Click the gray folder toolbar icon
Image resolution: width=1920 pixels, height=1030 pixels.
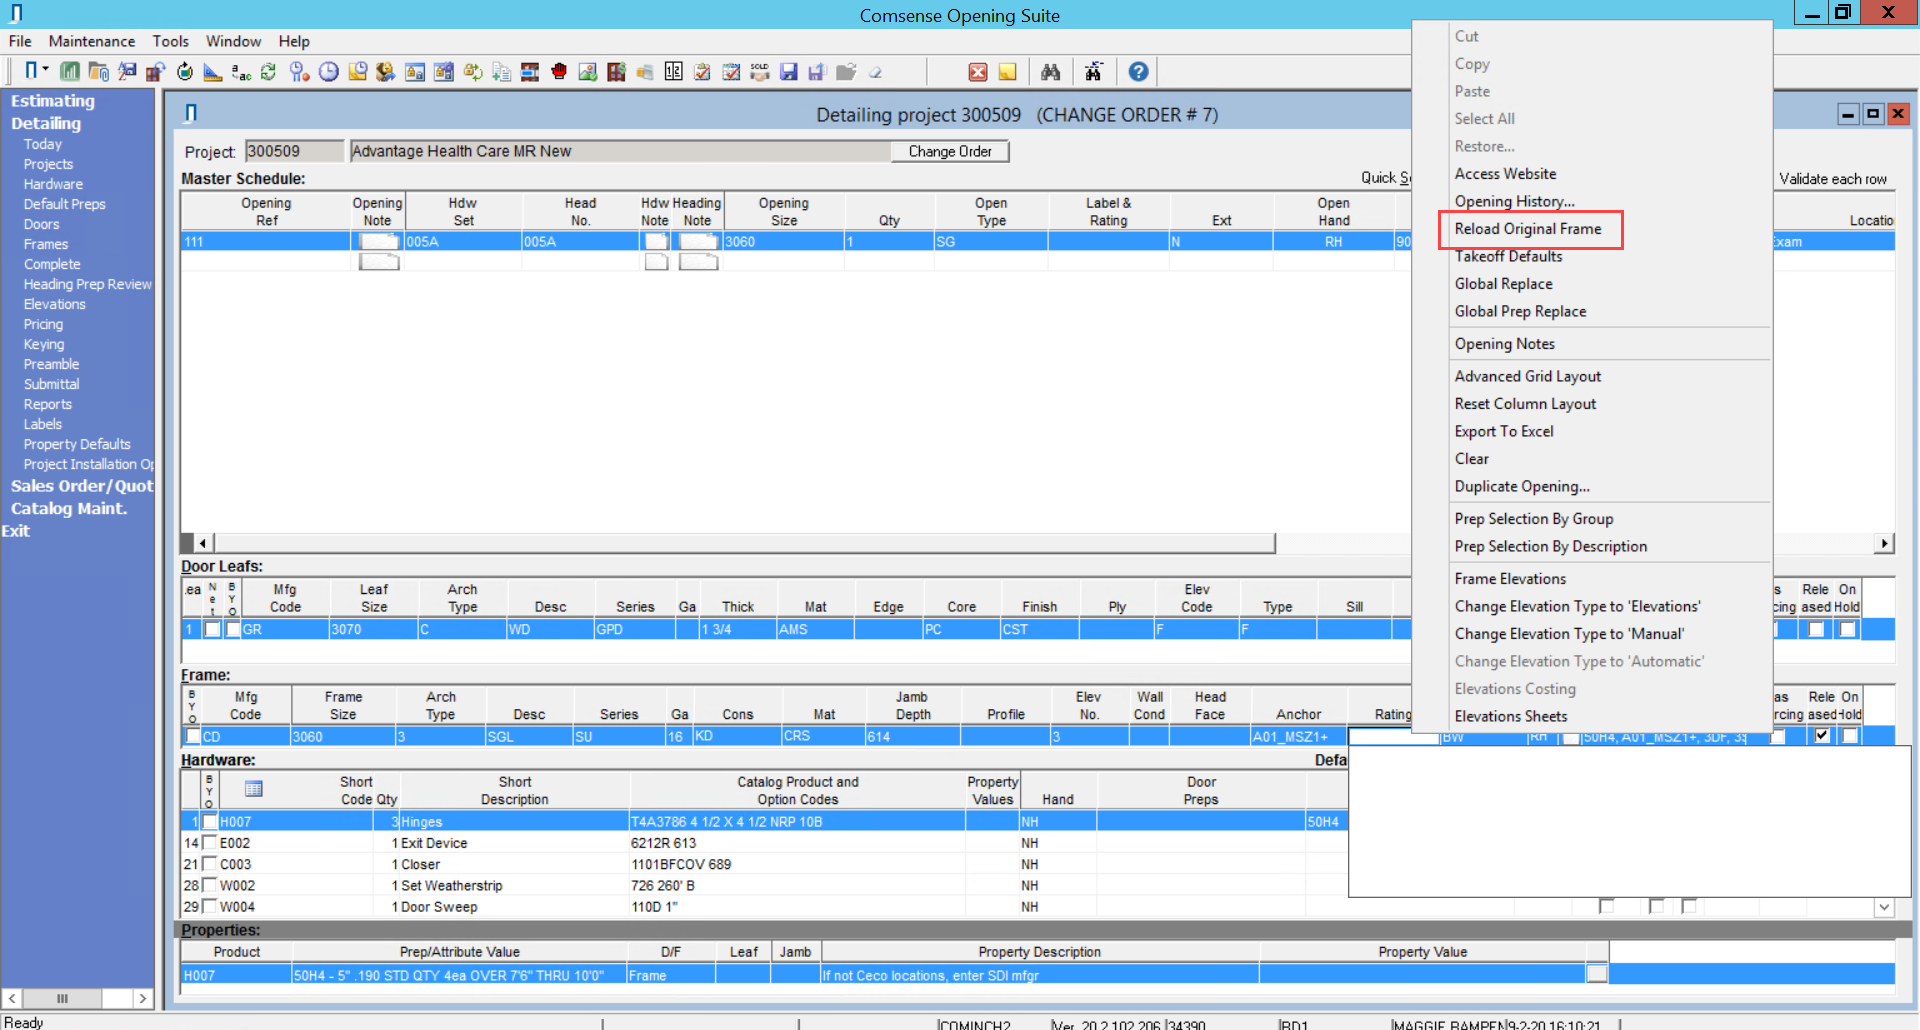[846, 71]
